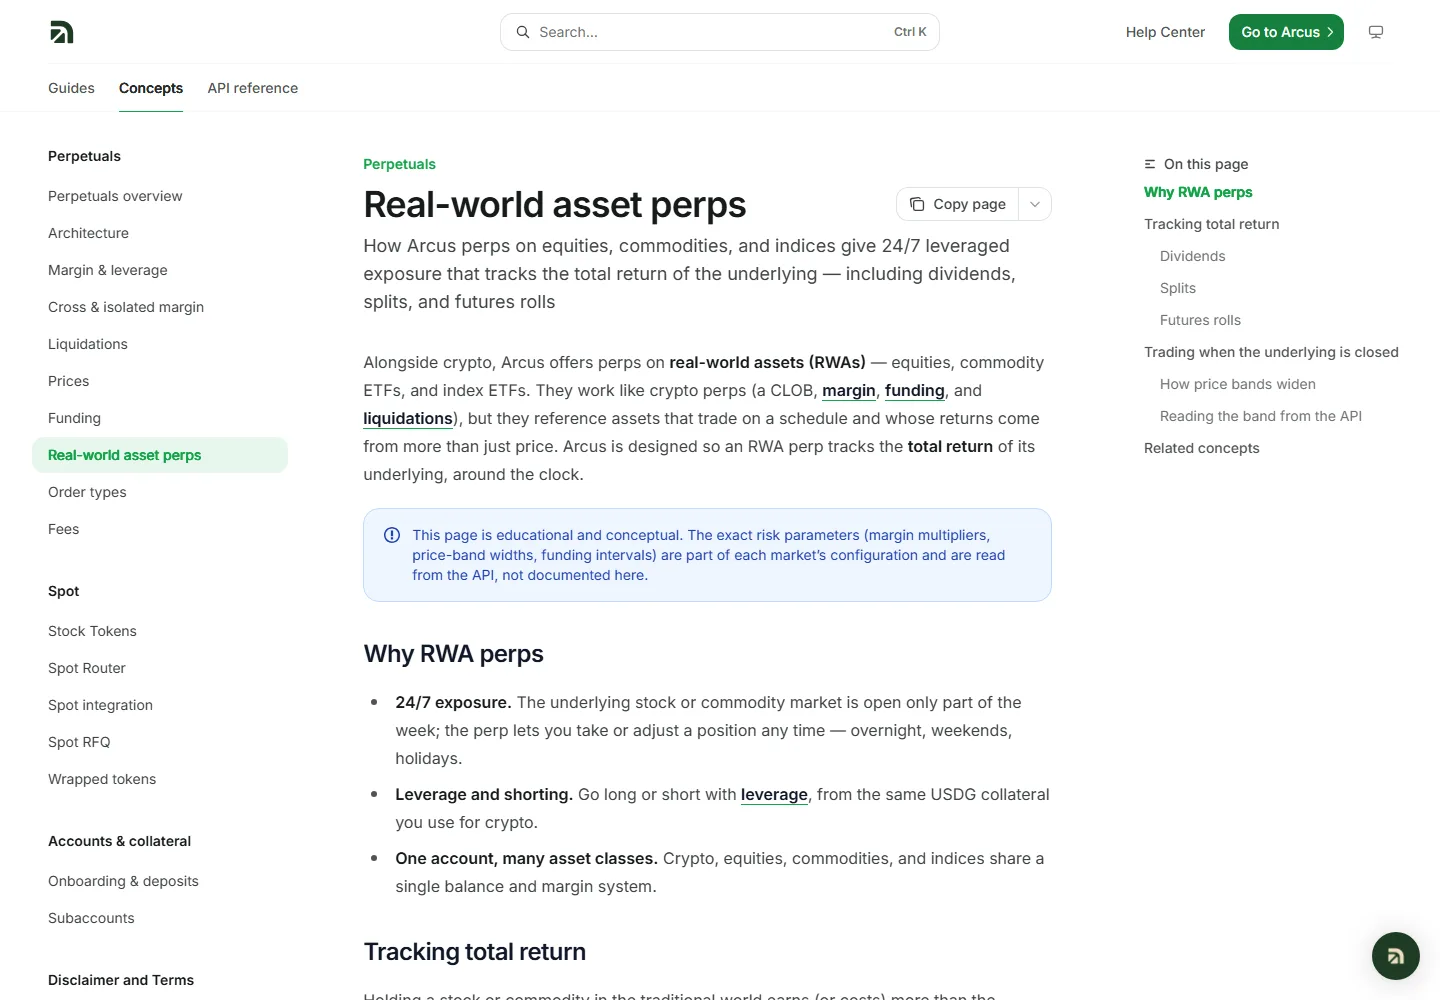The height and width of the screenshot is (1000, 1440).
Task: Open the Subaccounts sidebar page
Action: coord(91,918)
